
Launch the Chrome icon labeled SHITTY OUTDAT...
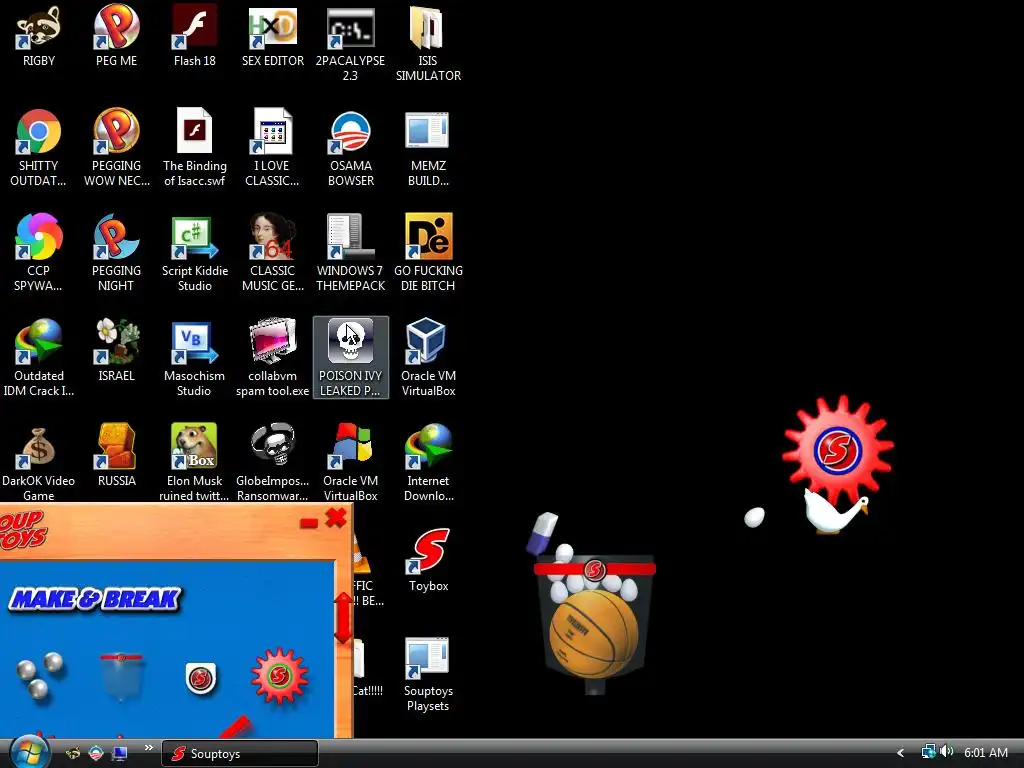coord(39,148)
